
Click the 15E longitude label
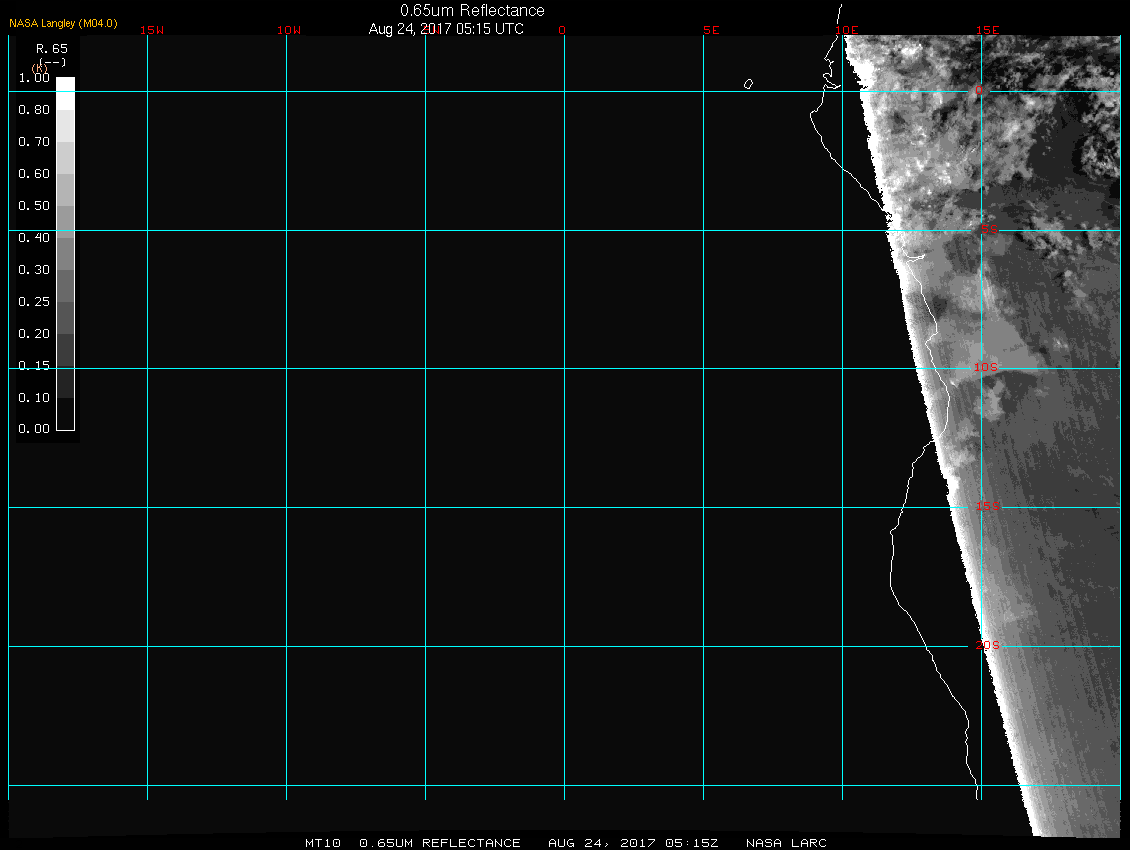pyautogui.click(x=988, y=30)
